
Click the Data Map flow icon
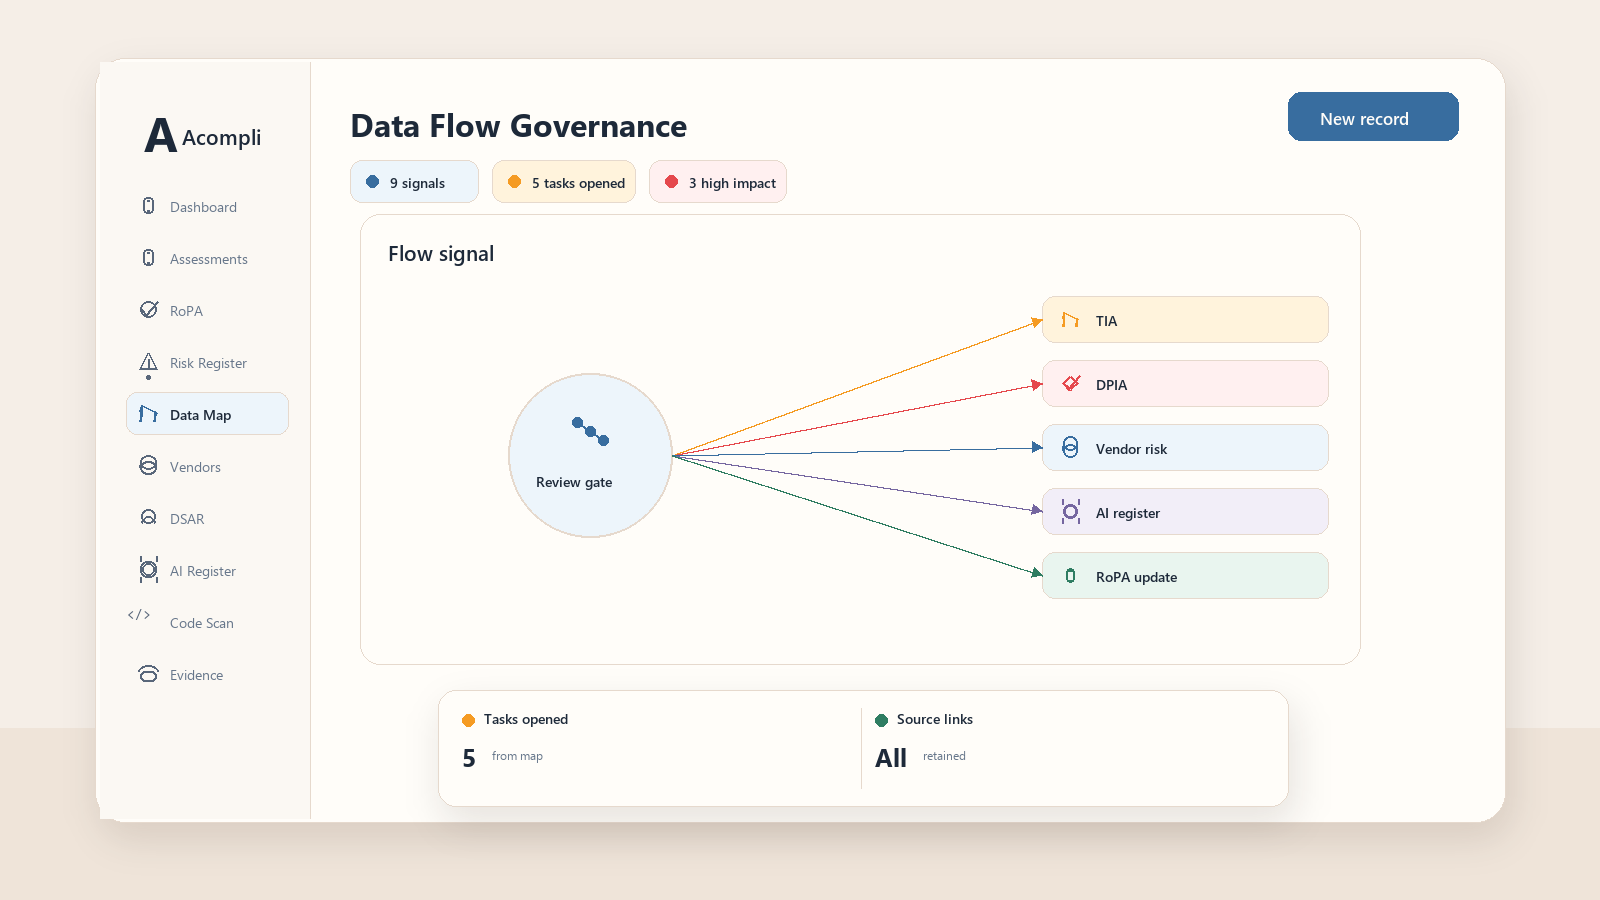click(148, 414)
